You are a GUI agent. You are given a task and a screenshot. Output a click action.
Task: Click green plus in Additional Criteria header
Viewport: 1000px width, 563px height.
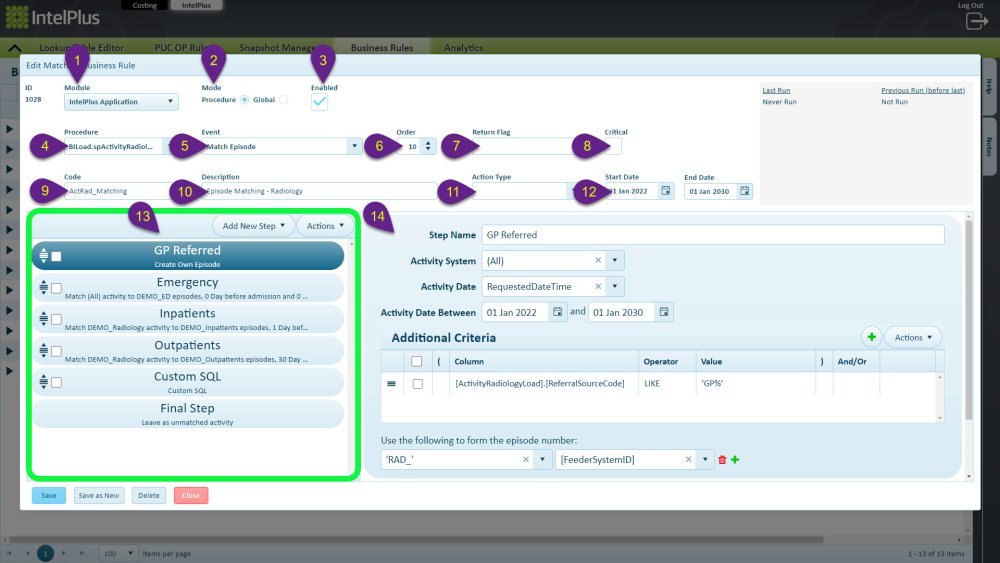tap(871, 337)
